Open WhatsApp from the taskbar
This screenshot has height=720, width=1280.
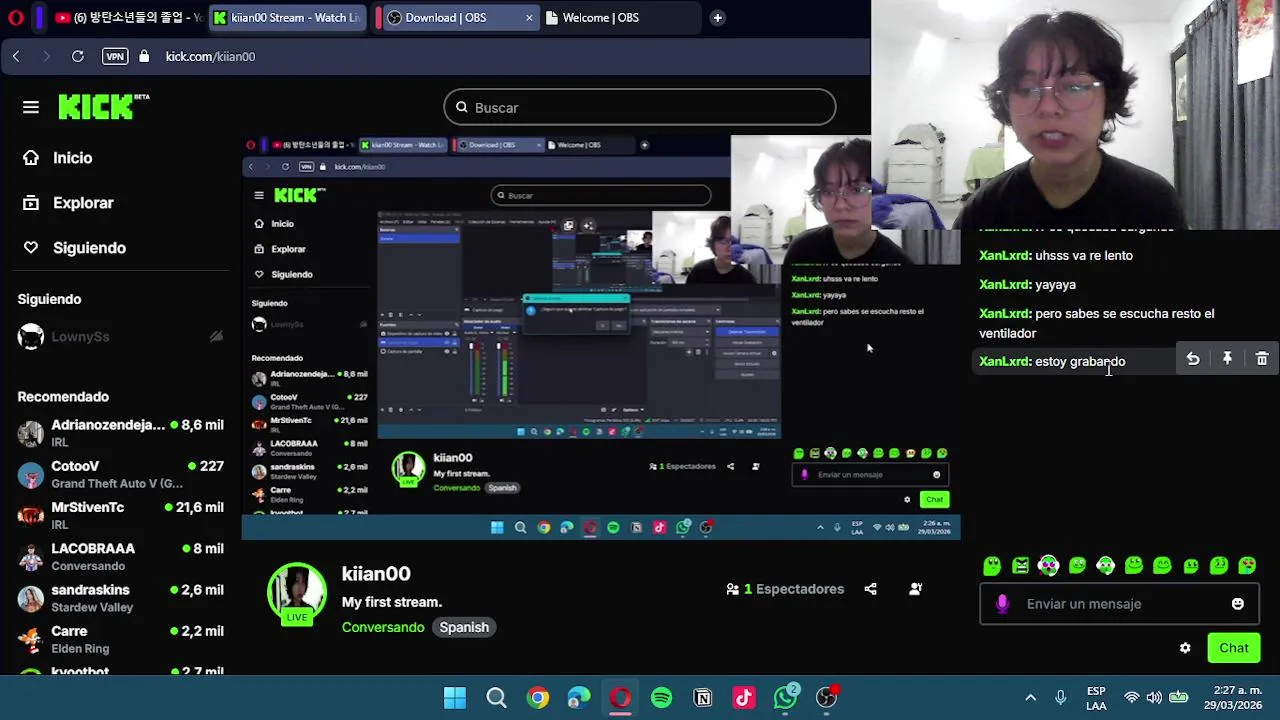pos(786,697)
